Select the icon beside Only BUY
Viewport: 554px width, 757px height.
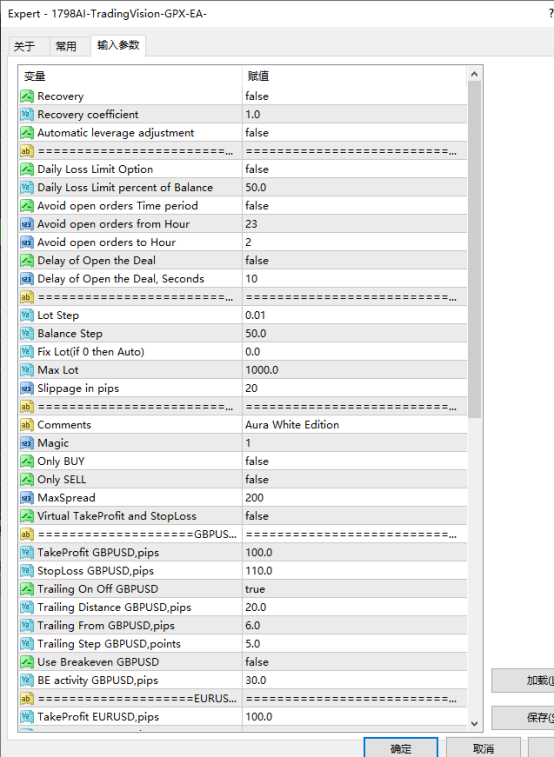27,462
